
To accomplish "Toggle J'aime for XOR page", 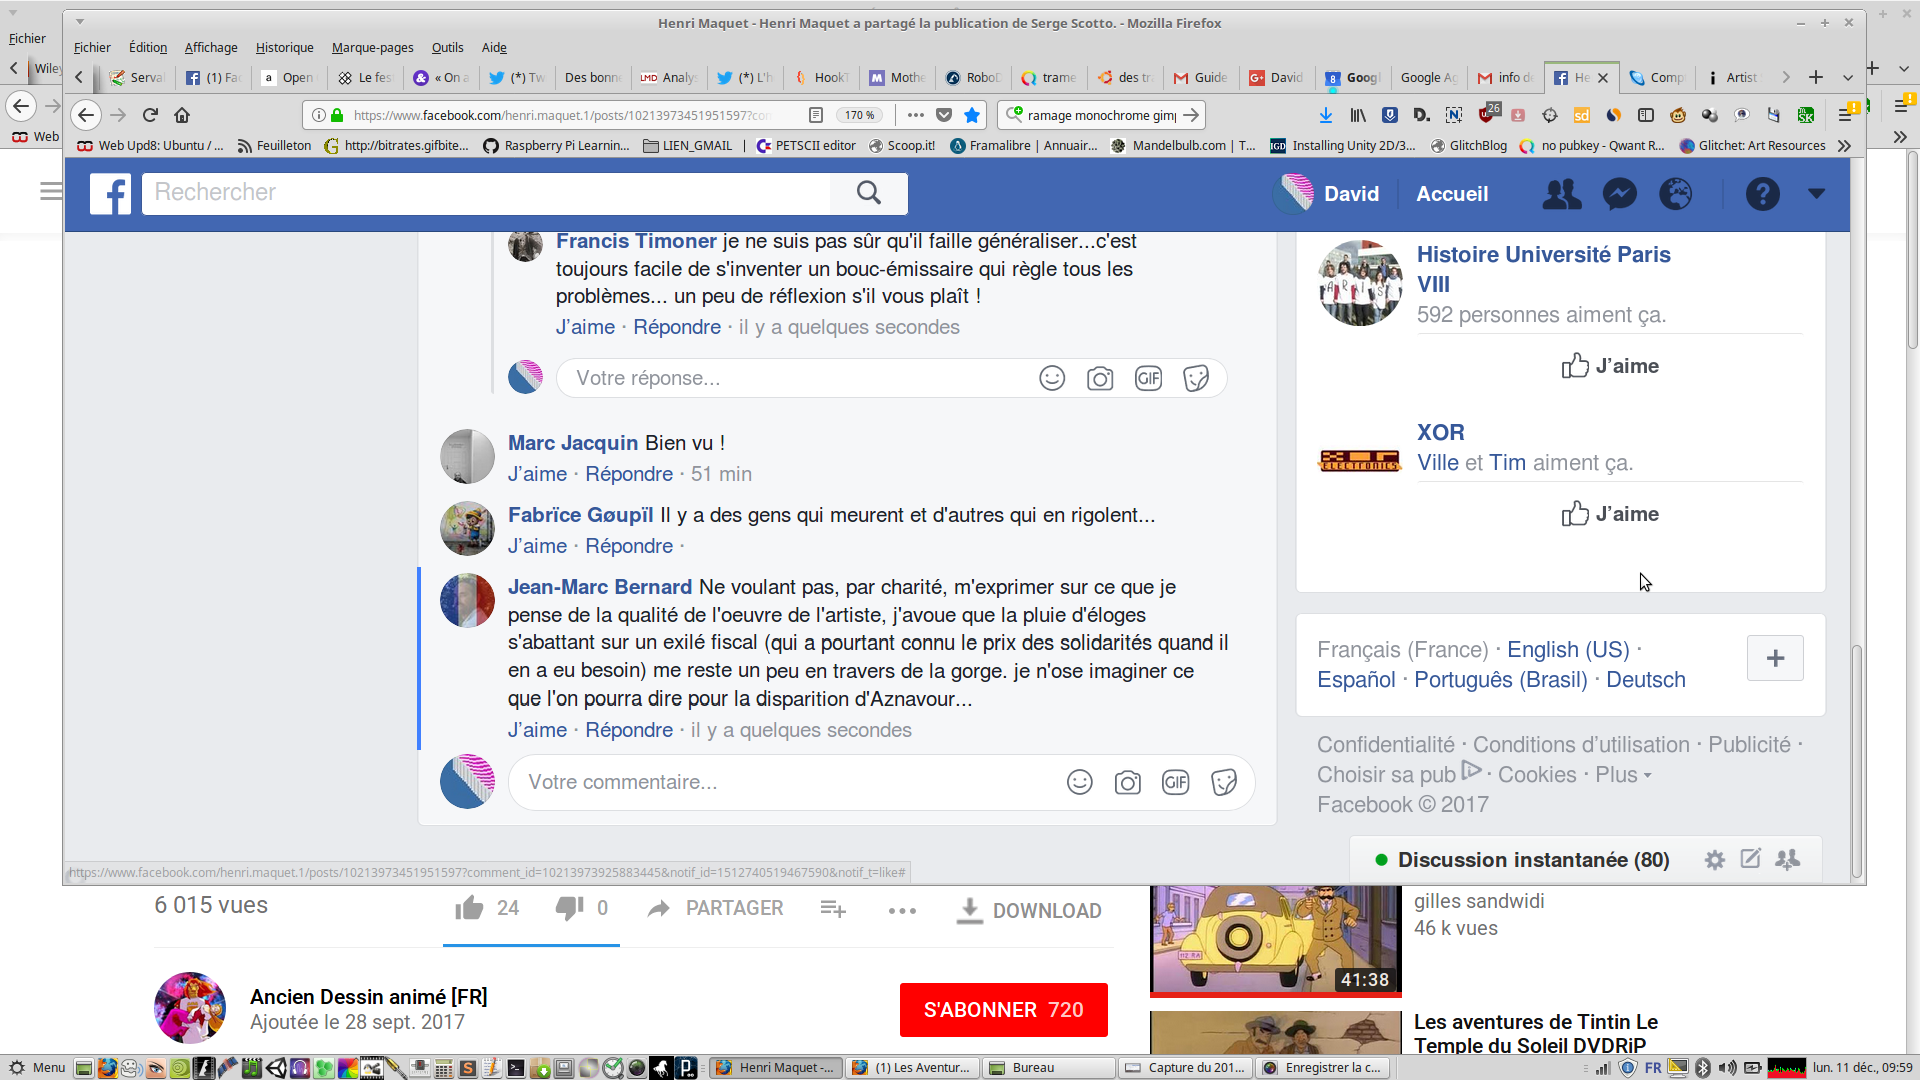I will point(1610,514).
